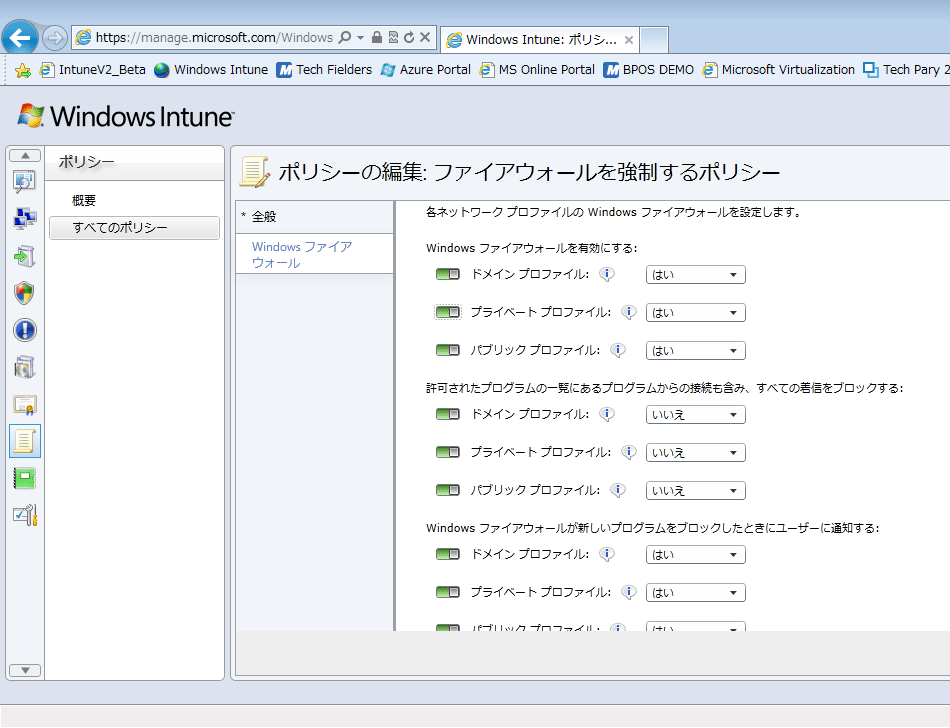This screenshot has width=950, height=728.
Task: Open the 概要 item in the policy pane
Action: 84,200
